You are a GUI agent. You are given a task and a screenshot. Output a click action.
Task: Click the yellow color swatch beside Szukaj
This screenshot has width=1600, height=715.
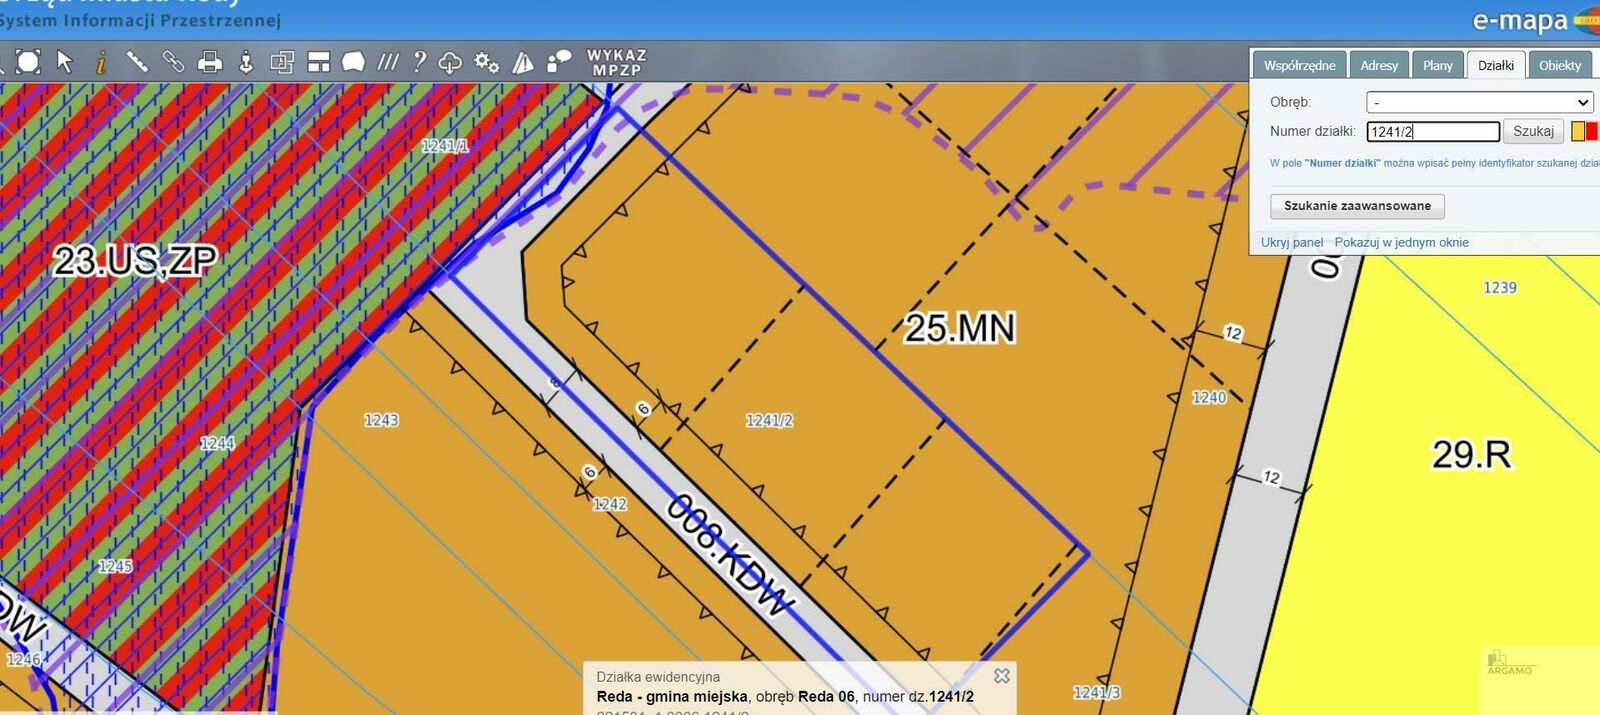(x=1577, y=131)
